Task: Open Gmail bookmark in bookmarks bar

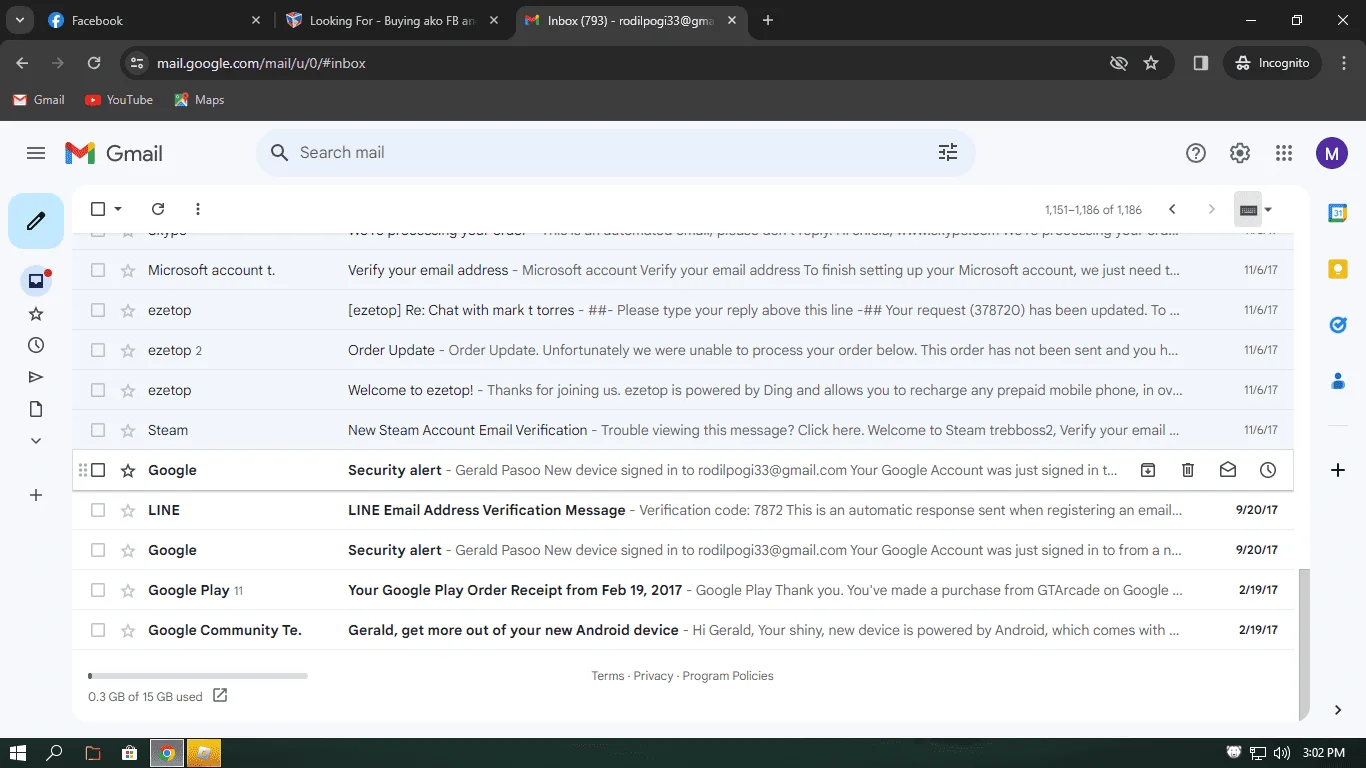Action: coord(38,100)
